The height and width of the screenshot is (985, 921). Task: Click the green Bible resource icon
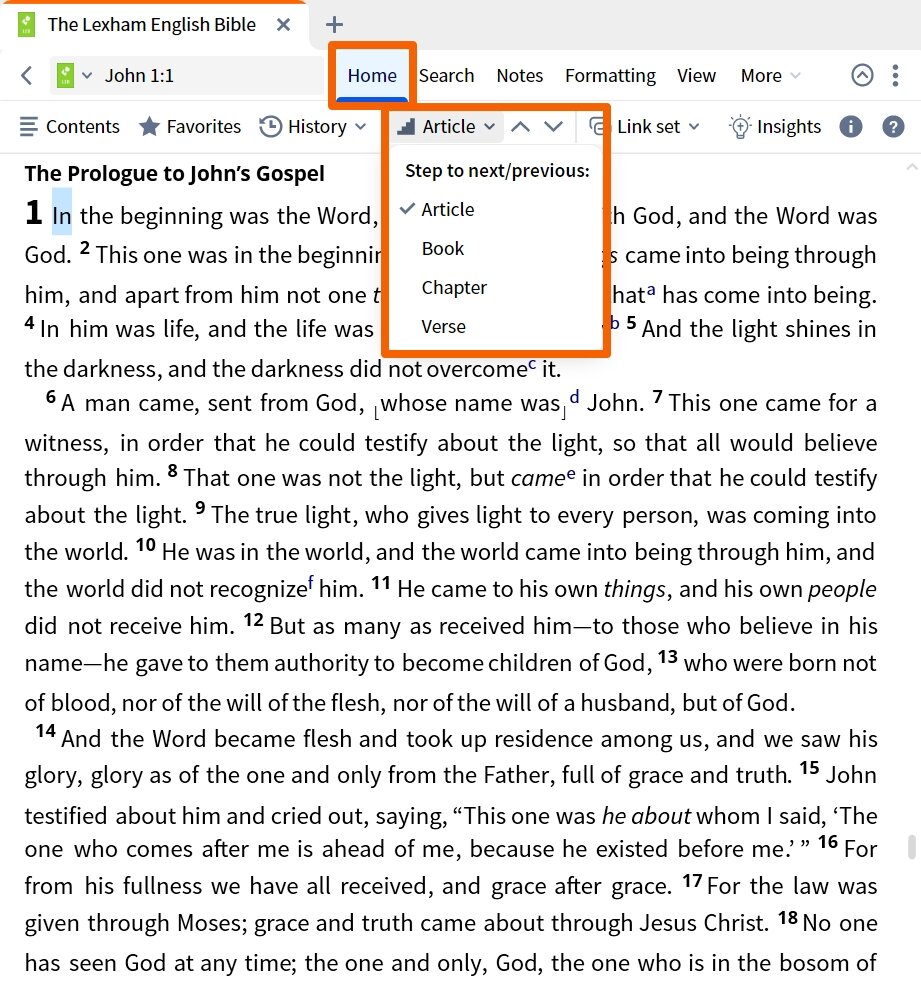65,76
